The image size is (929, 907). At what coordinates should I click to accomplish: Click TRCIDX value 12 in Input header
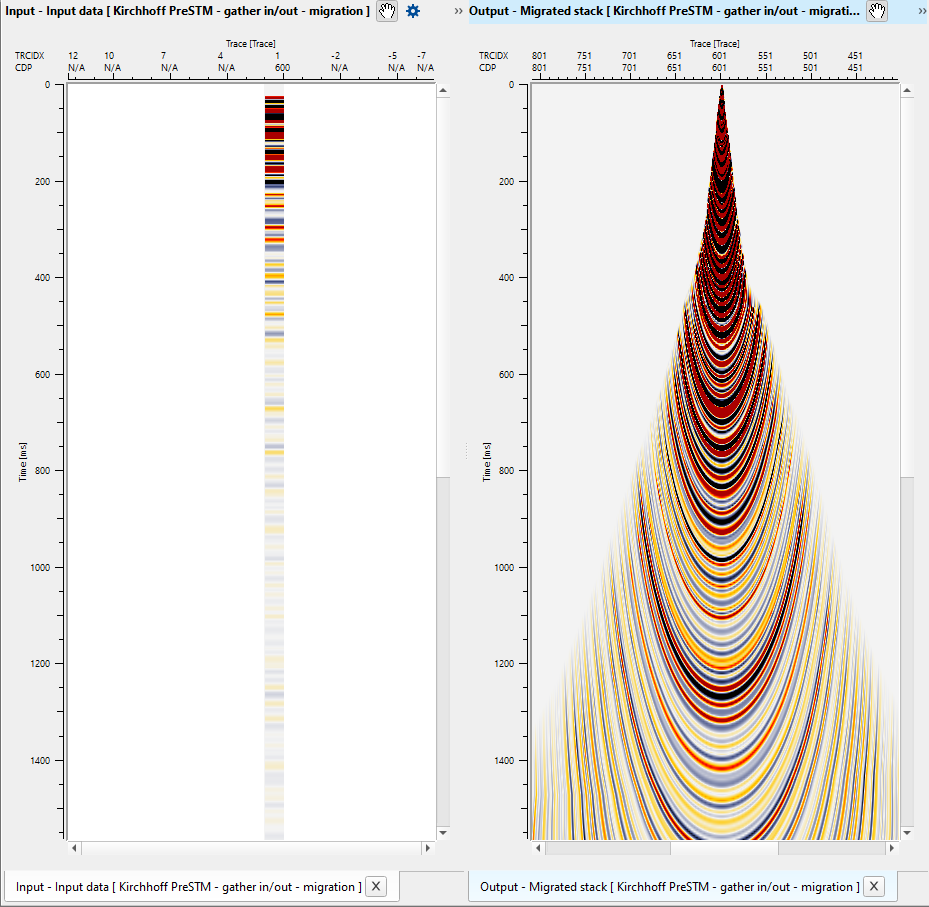tap(73, 56)
